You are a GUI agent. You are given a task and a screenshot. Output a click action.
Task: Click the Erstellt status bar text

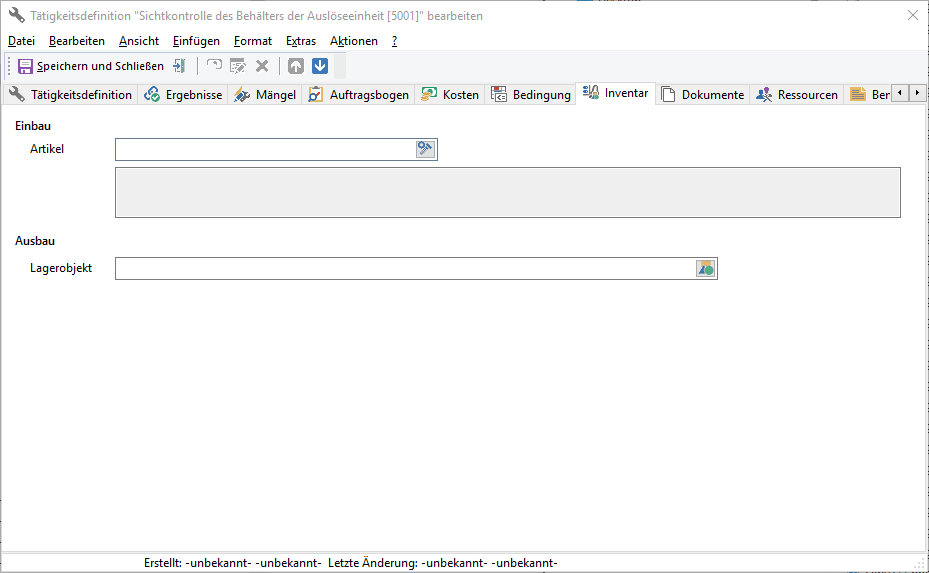[232, 563]
